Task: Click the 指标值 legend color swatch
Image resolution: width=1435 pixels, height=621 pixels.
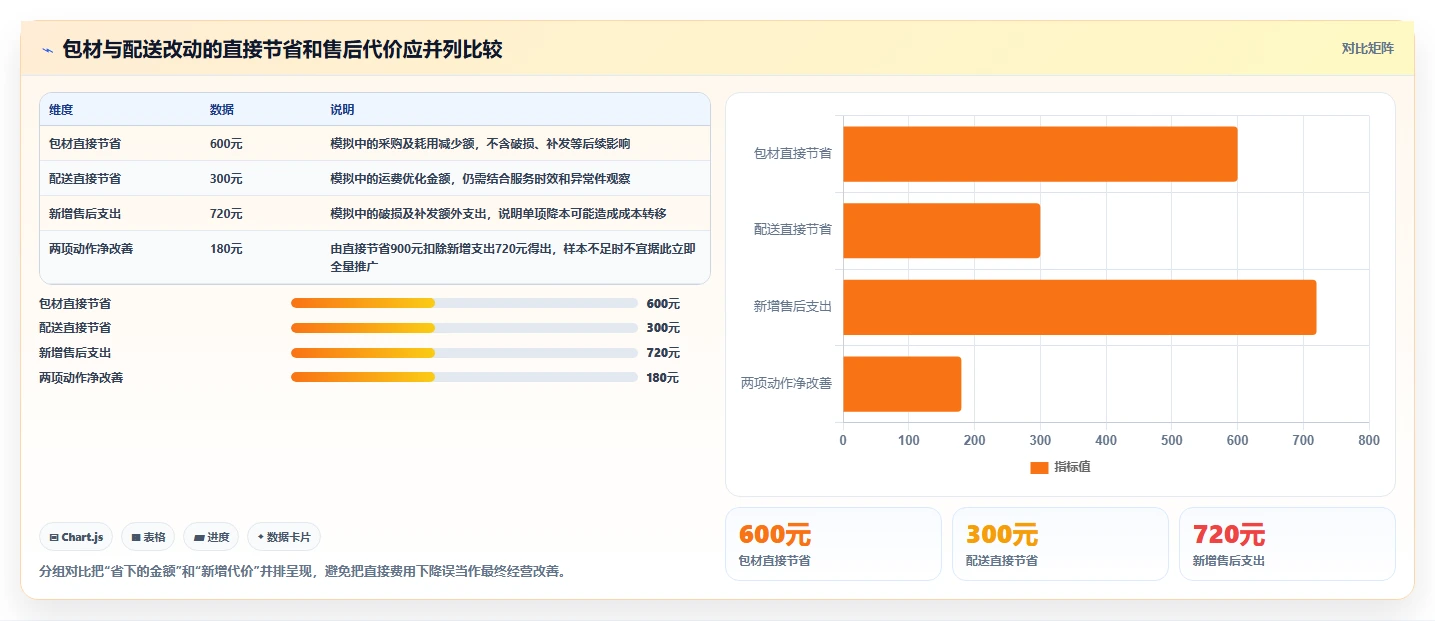Action: coord(1039,467)
